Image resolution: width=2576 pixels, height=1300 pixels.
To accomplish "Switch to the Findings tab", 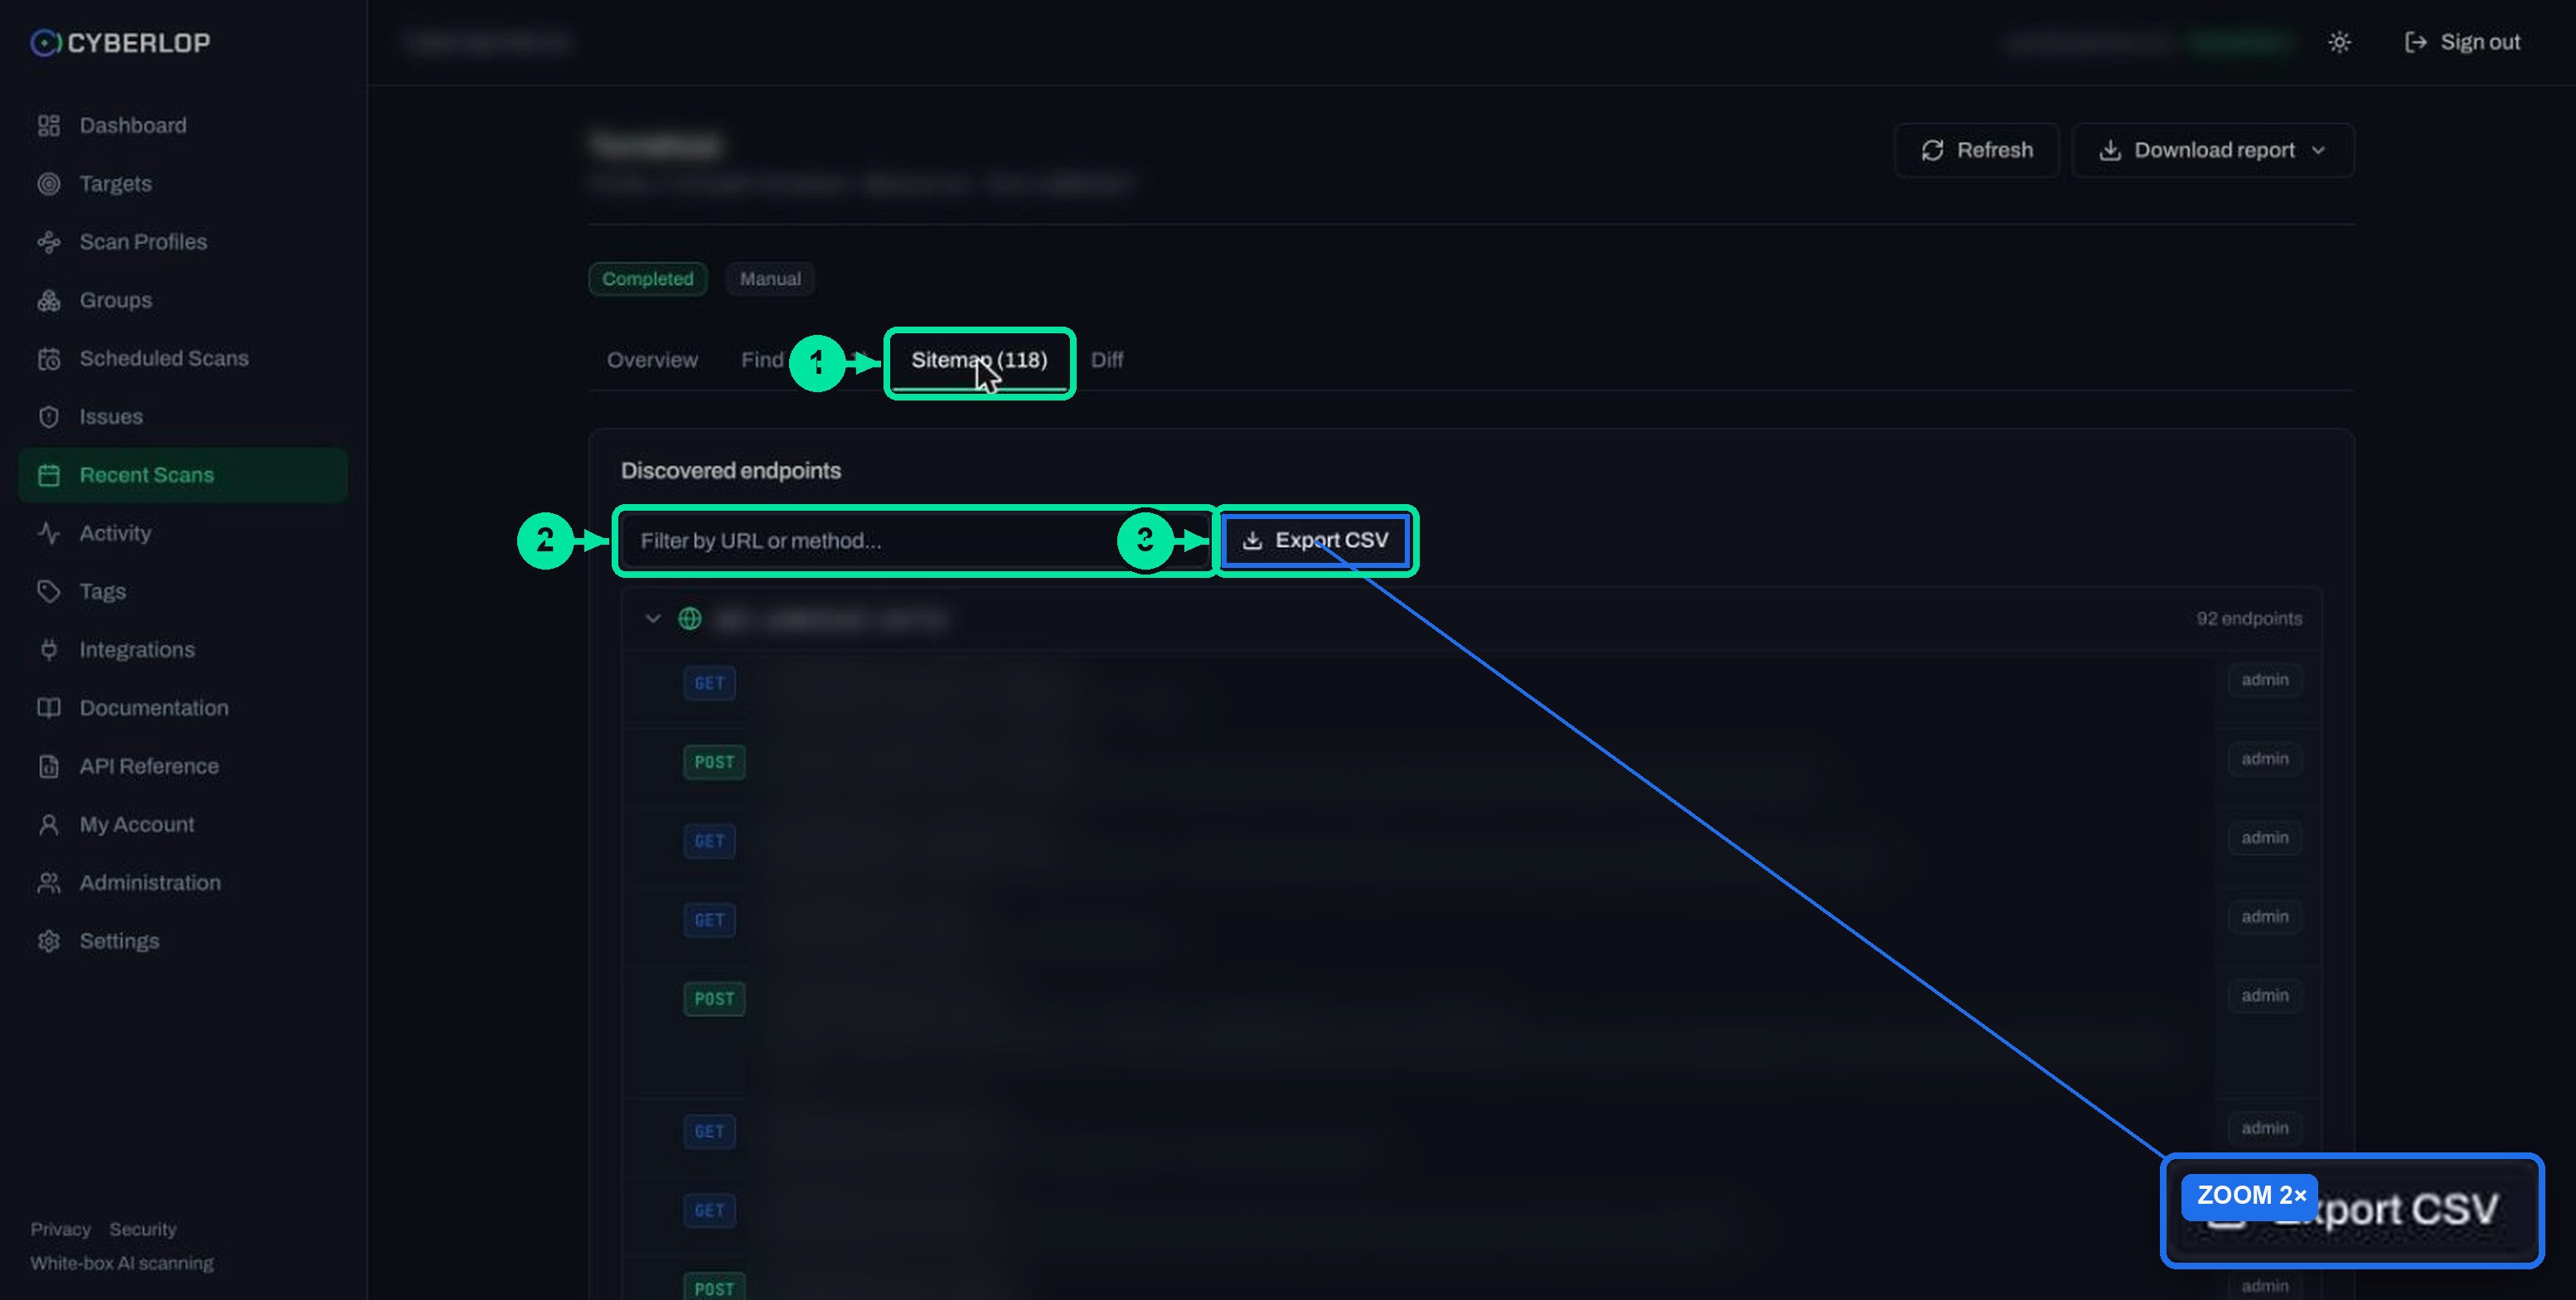I will click(762, 360).
